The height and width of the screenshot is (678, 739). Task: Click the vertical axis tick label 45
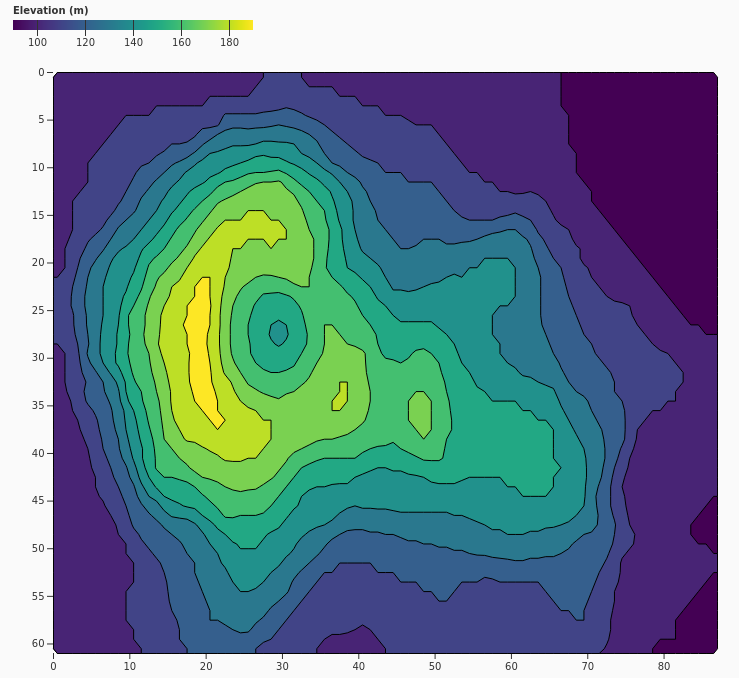click(x=38, y=501)
